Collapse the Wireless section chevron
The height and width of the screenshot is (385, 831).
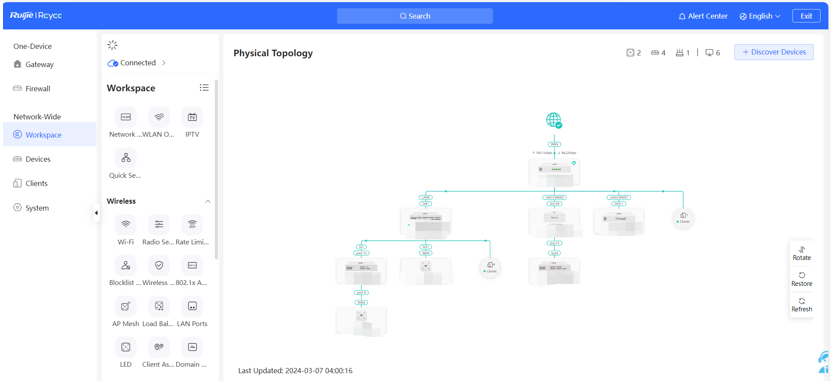click(208, 202)
